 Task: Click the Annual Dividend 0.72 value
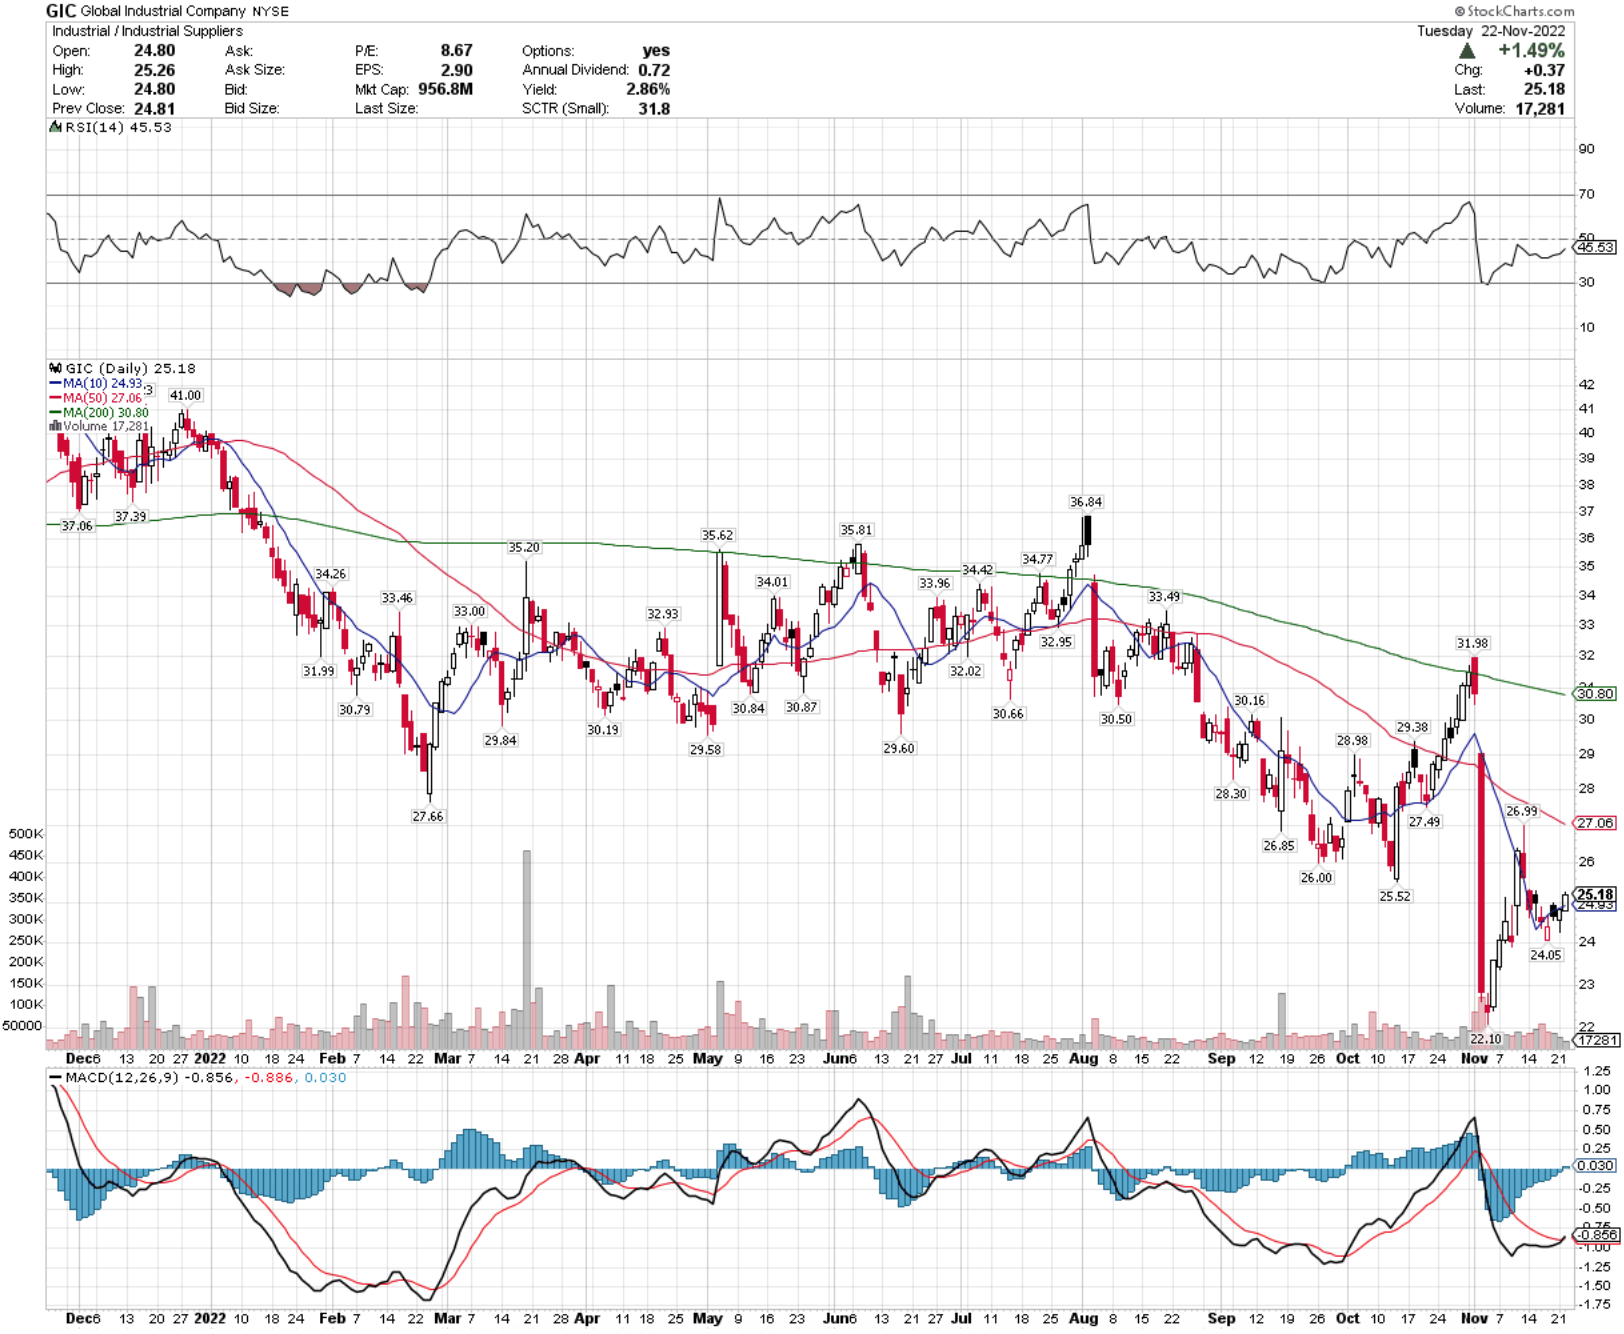[x=654, y=70]
